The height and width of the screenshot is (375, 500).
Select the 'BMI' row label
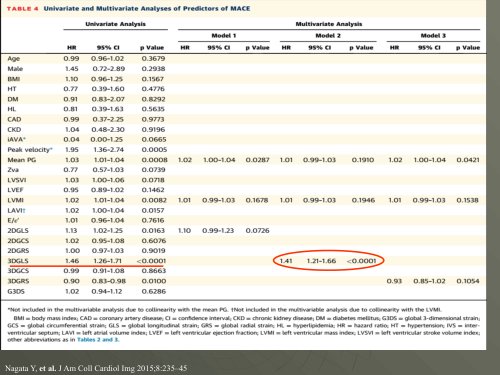click(x=14, y=79)
